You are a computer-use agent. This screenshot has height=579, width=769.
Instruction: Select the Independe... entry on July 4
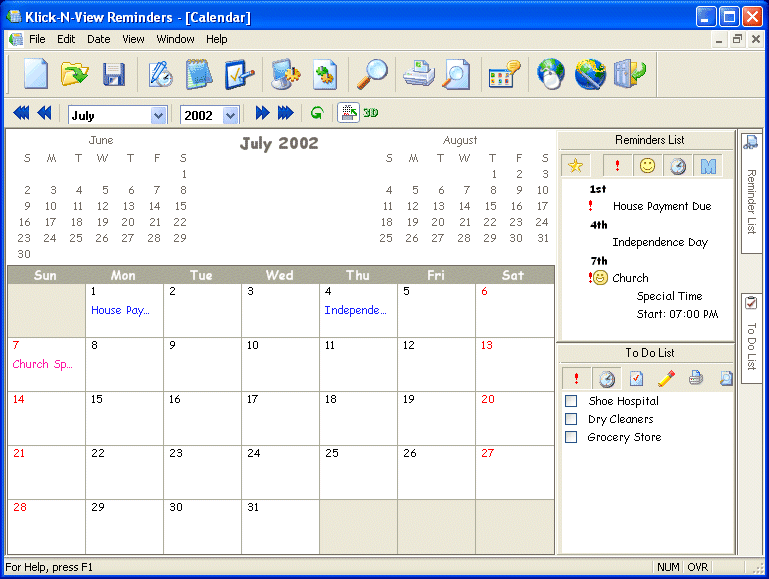(355, 310)
